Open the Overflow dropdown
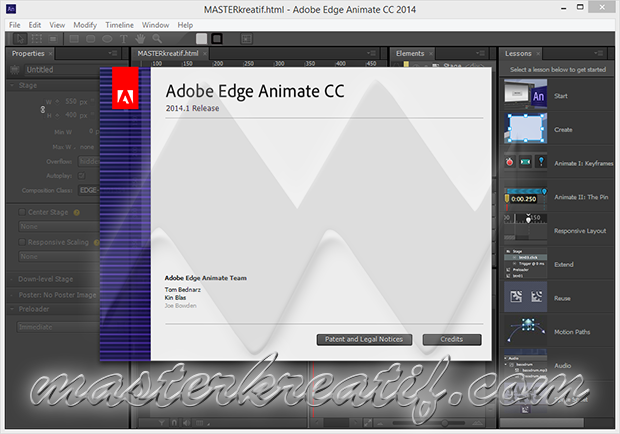Viewport: 620px width, 434px height. coord(89,161)
